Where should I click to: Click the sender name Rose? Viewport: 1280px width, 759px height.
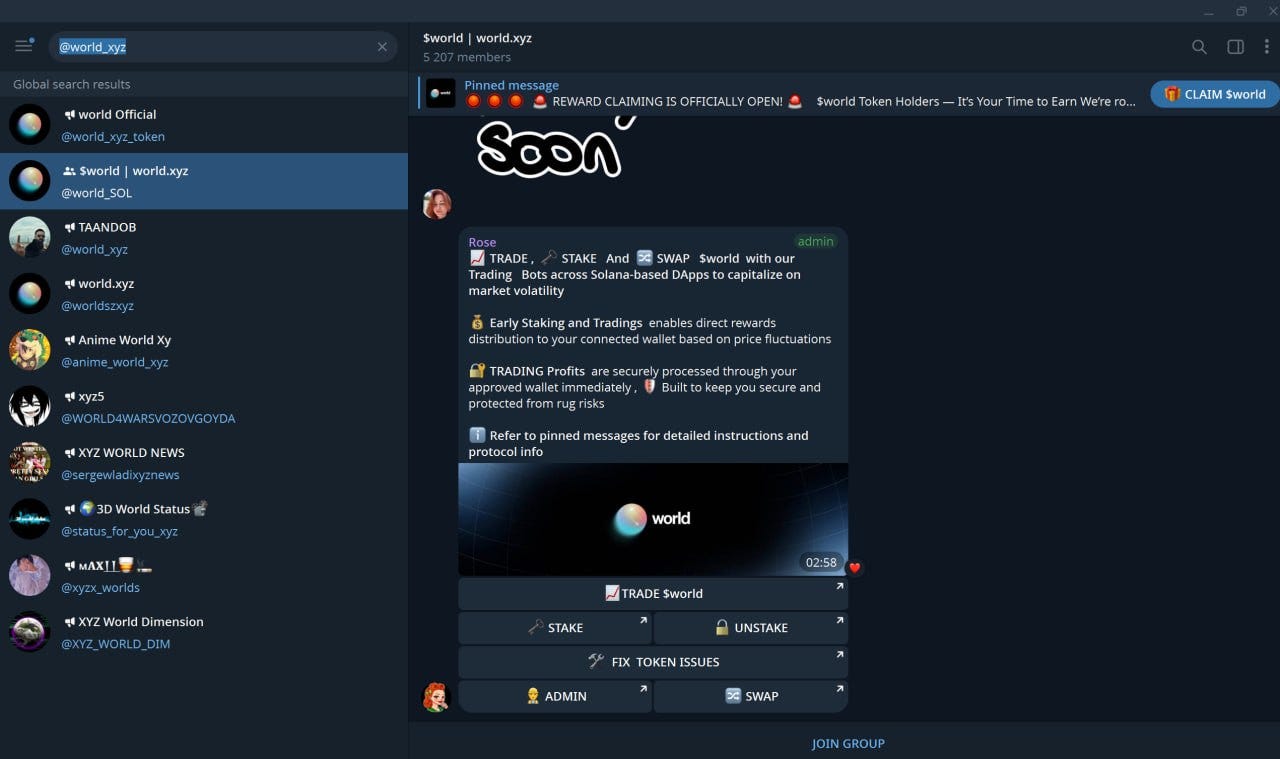click(482, 242)
